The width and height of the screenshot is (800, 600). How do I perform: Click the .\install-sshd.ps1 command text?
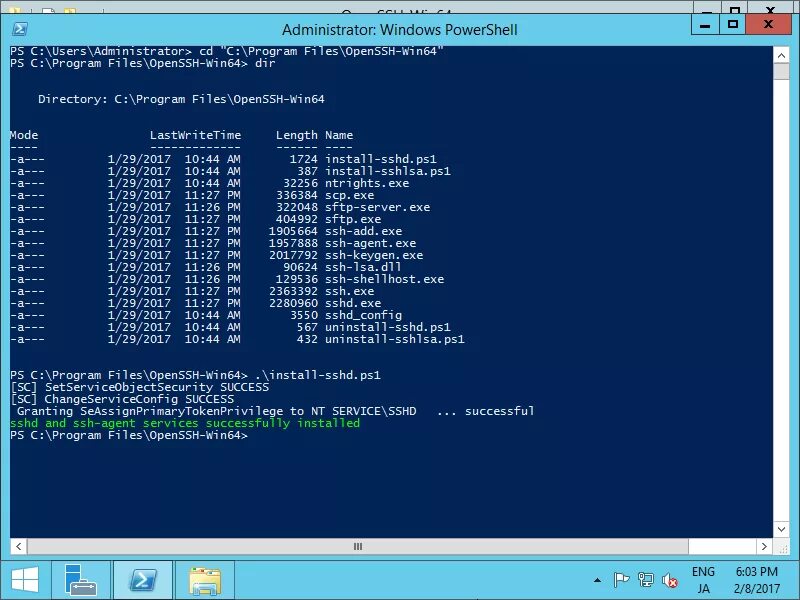[318, 375]
